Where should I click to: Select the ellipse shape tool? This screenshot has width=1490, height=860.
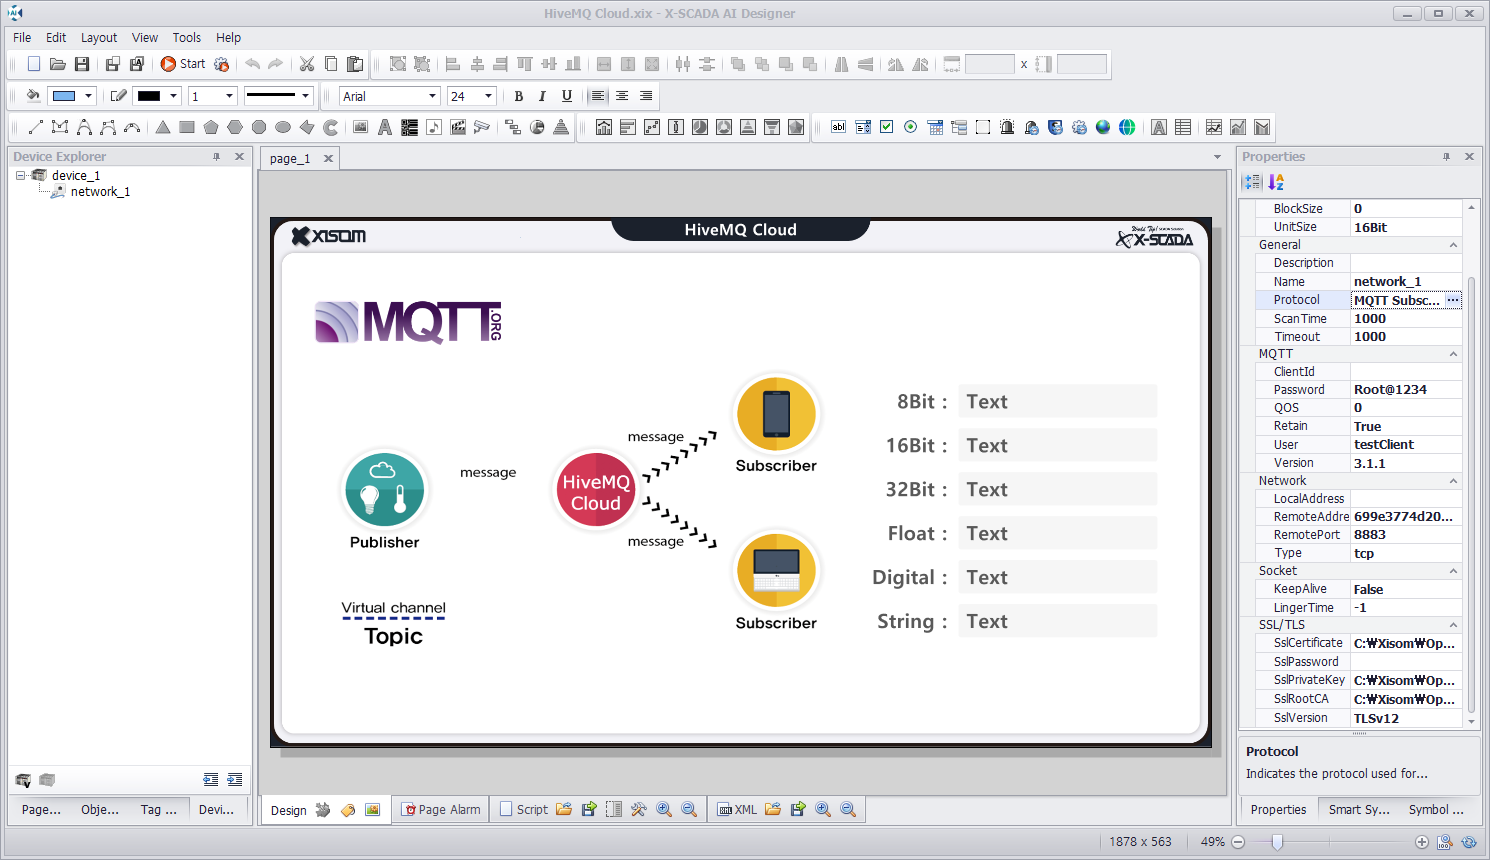(283, 127)
